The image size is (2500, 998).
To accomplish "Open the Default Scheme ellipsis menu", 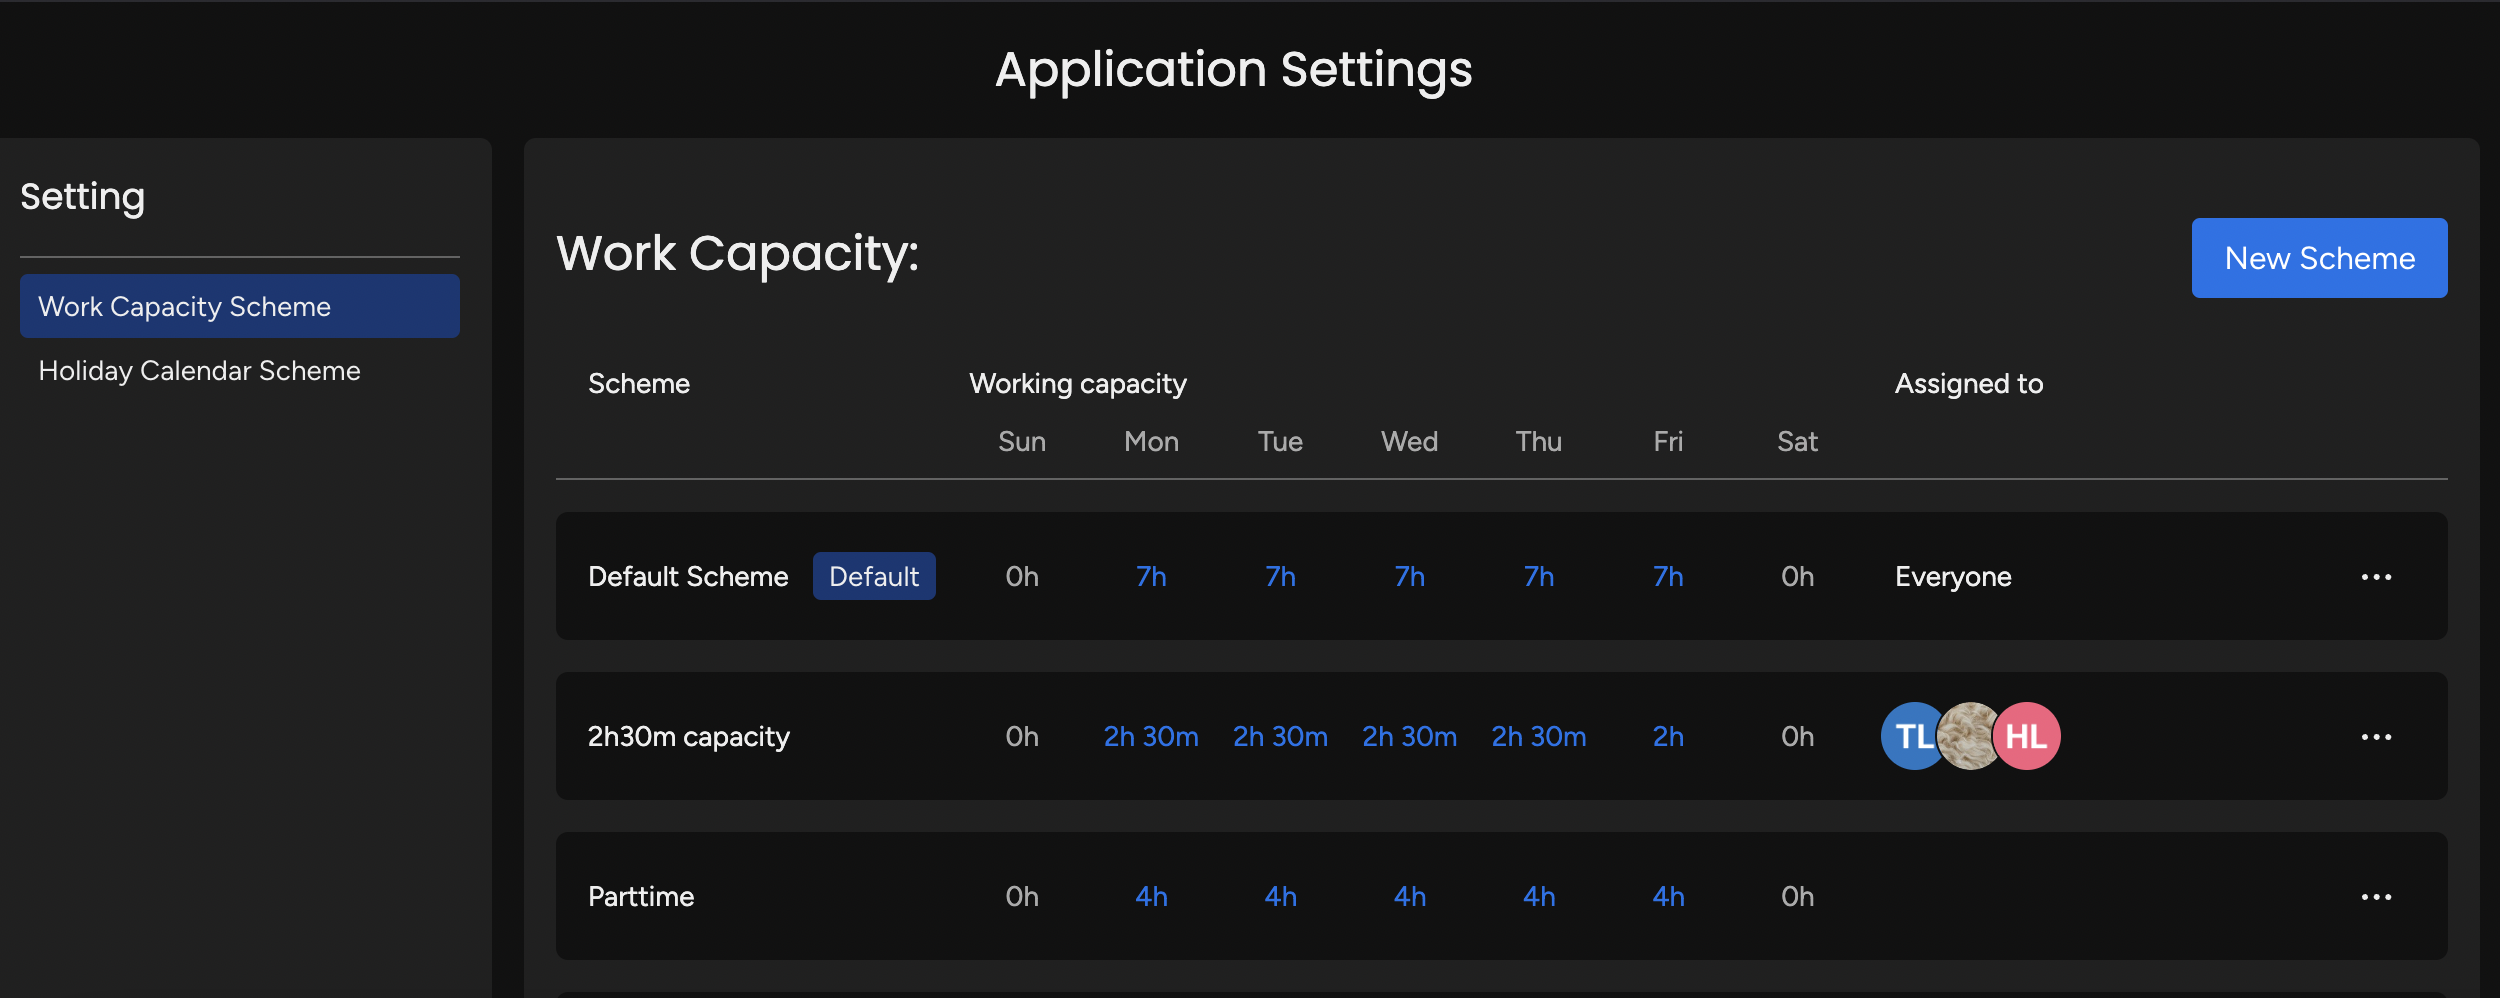I will coord(2377,576).
